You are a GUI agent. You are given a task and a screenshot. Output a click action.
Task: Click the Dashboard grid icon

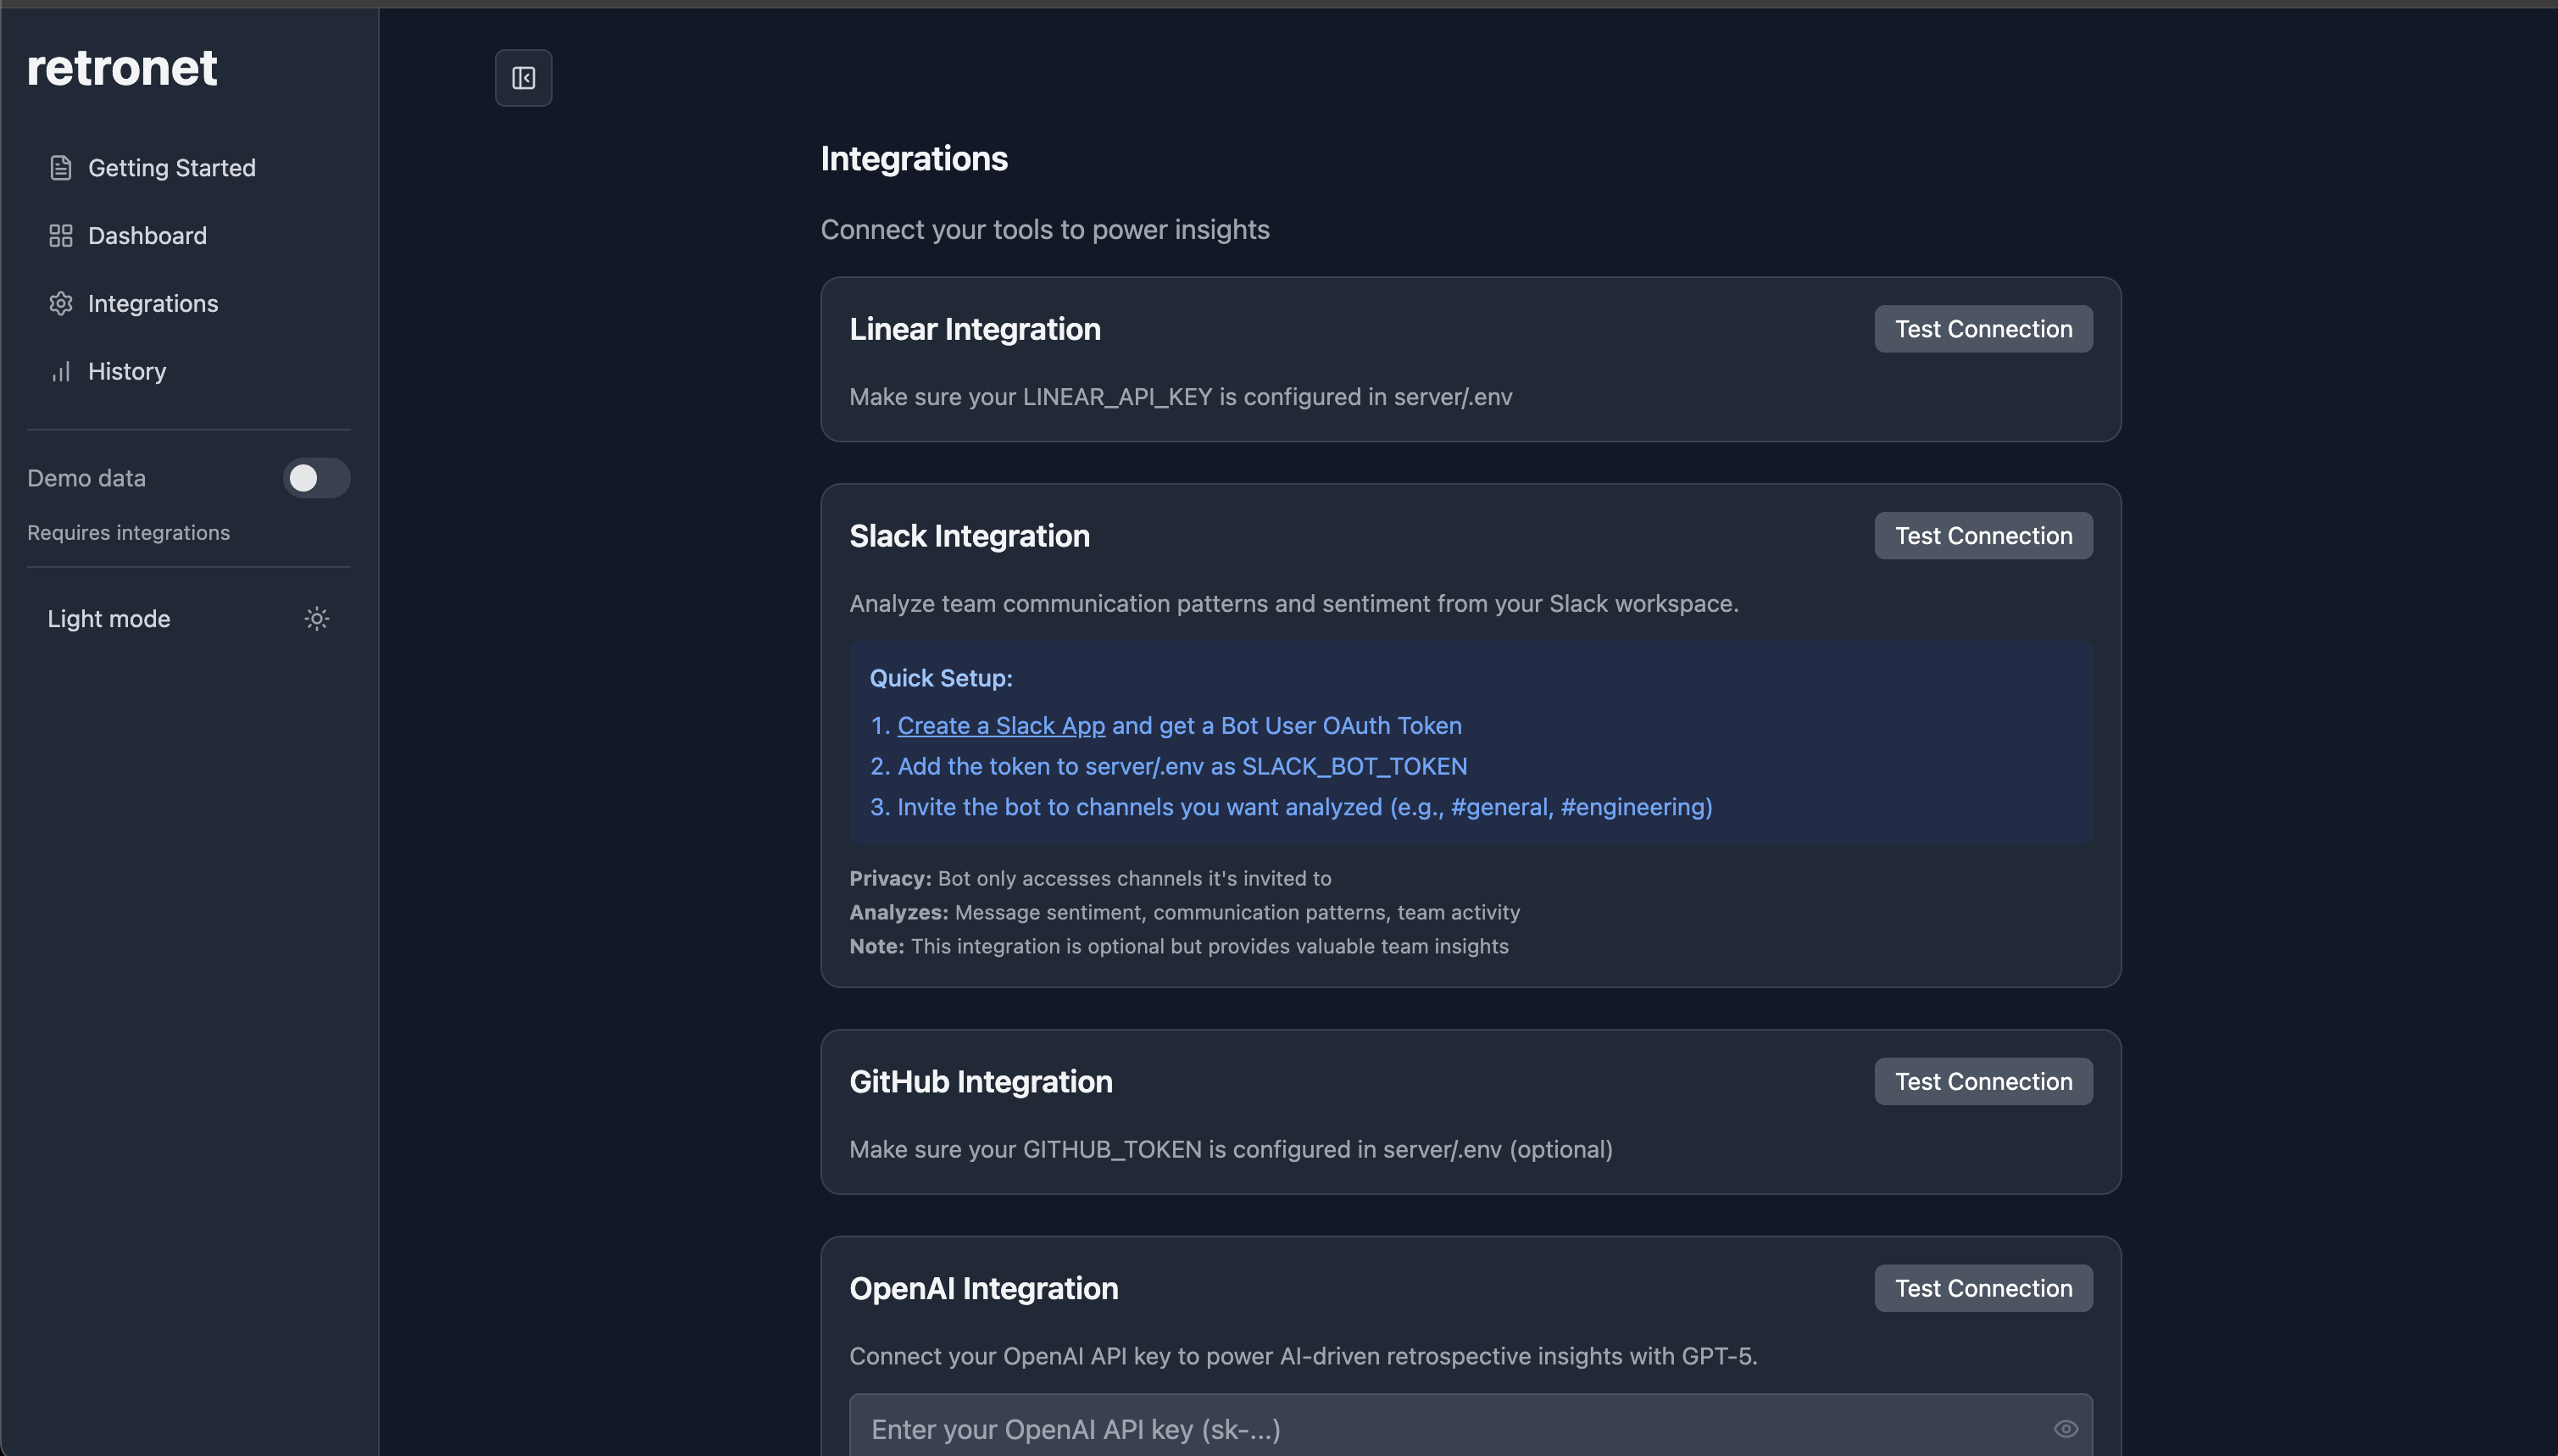(61, 236)
